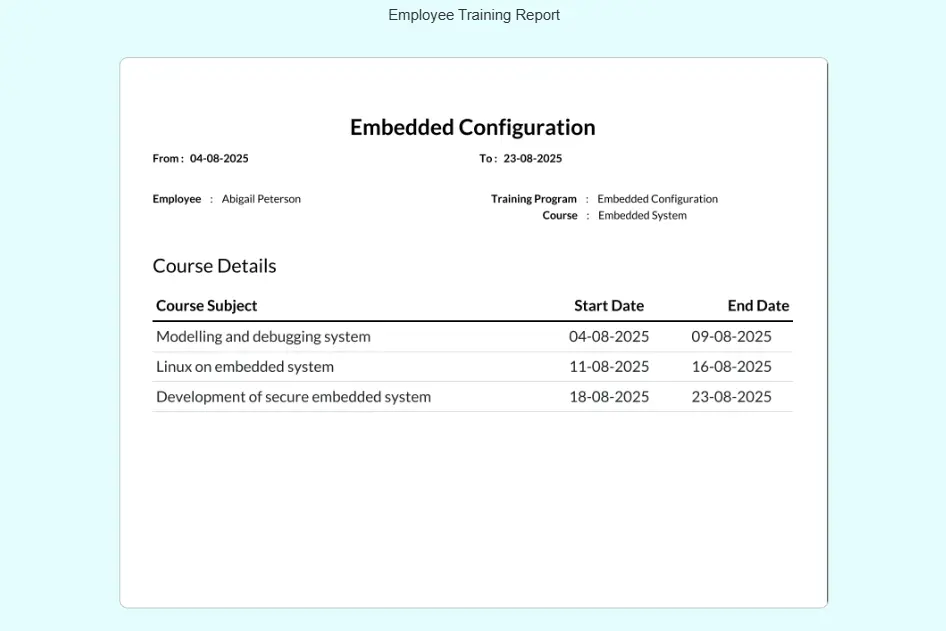Click the Course Subject column header
This screenshot has height=631, width=946.
[x=206, y=306]
